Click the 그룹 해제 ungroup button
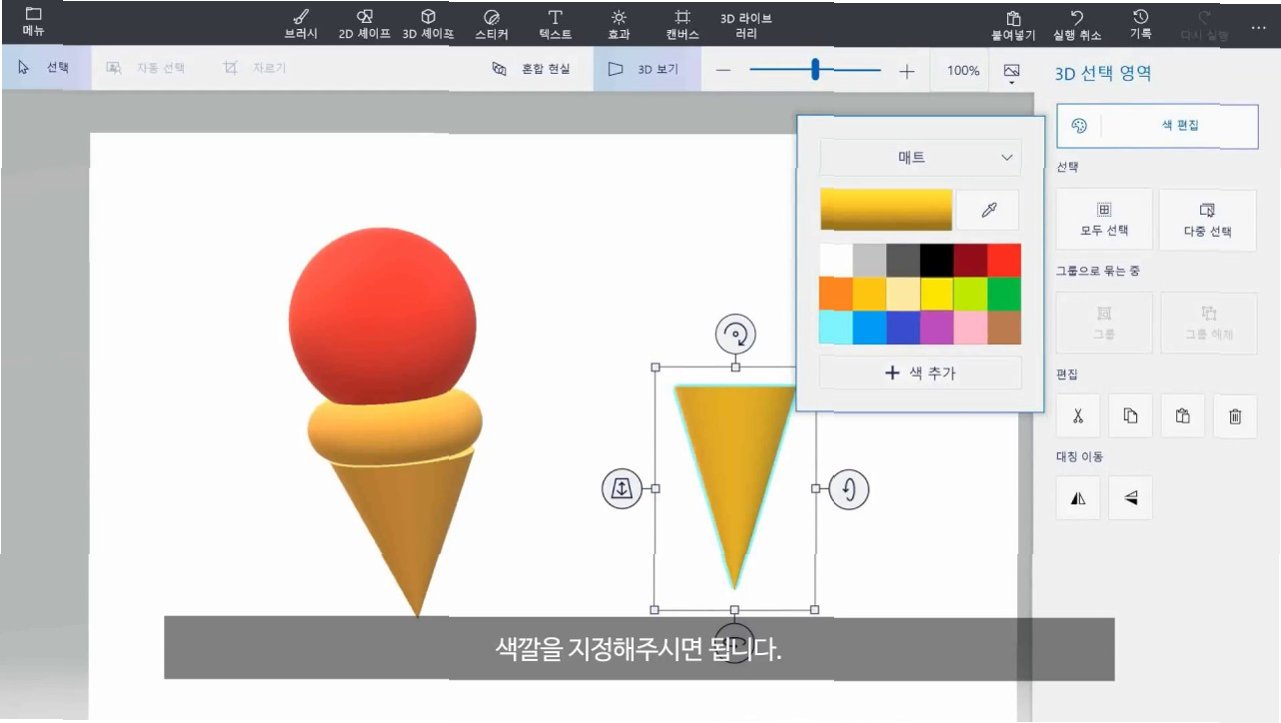This screenshot has width=1281, height=723. 1207,322
